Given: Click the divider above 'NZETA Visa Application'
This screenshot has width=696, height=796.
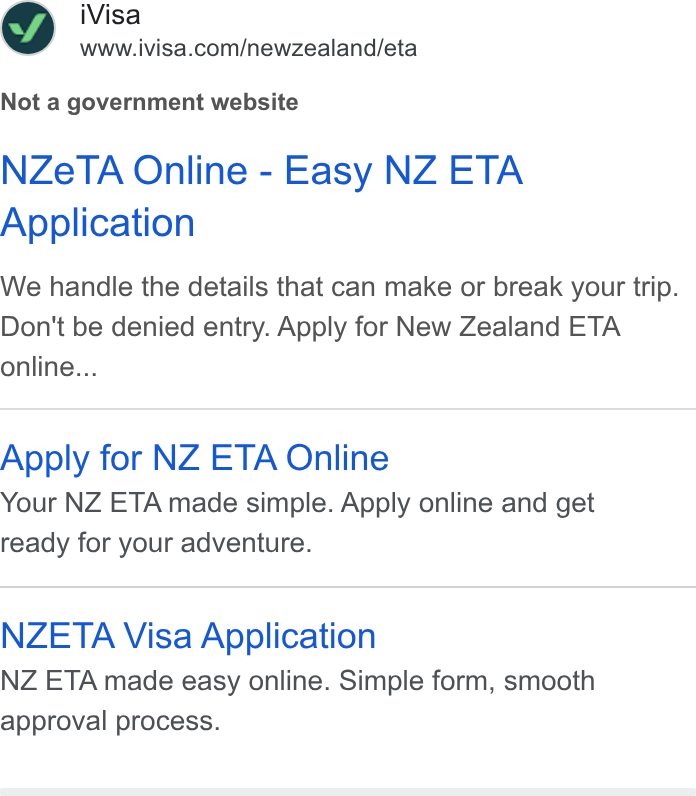Looking at the screenshot, I should click(x=348, y=587).
